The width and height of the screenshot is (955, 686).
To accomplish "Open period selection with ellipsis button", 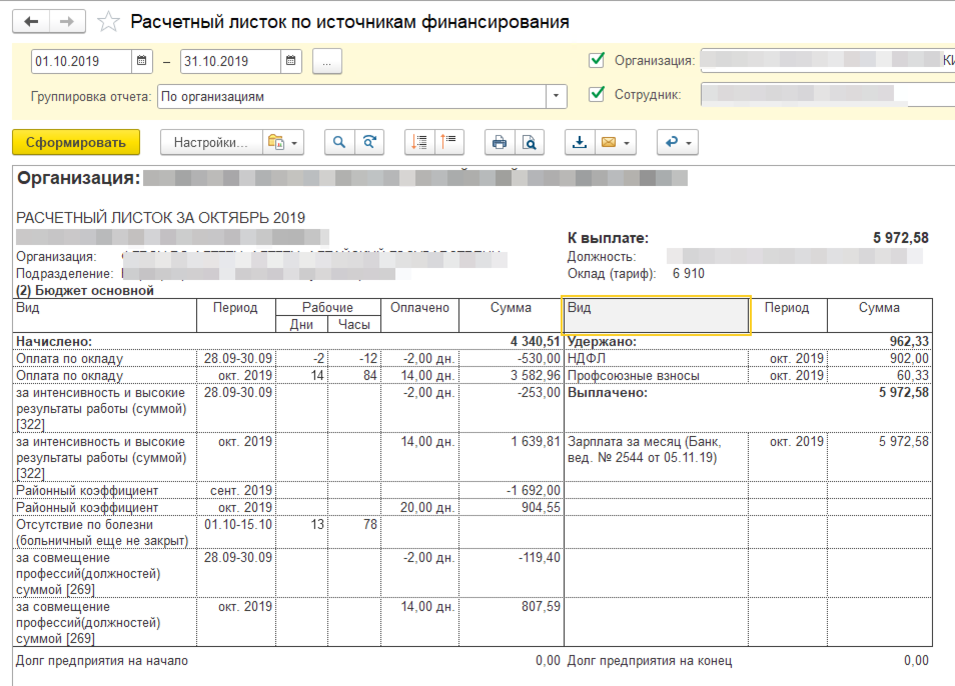I will tap(327, 62).
